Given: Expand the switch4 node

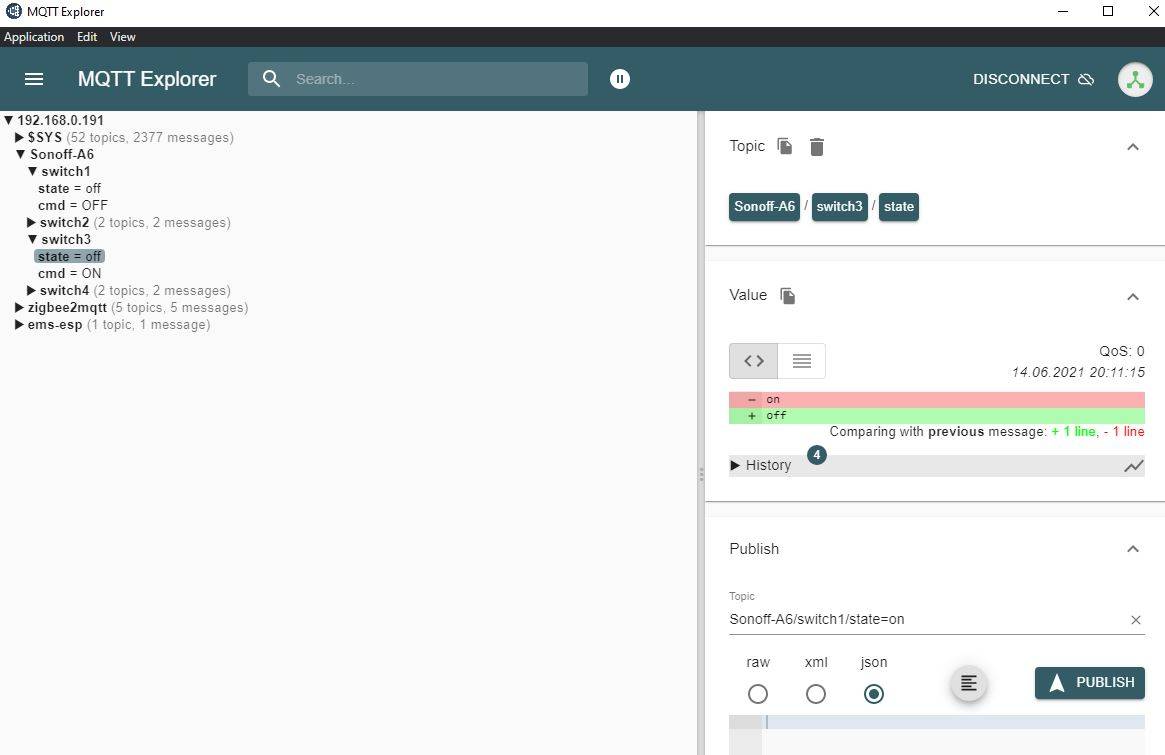Looking at the screenshot, I should point(32,291).
